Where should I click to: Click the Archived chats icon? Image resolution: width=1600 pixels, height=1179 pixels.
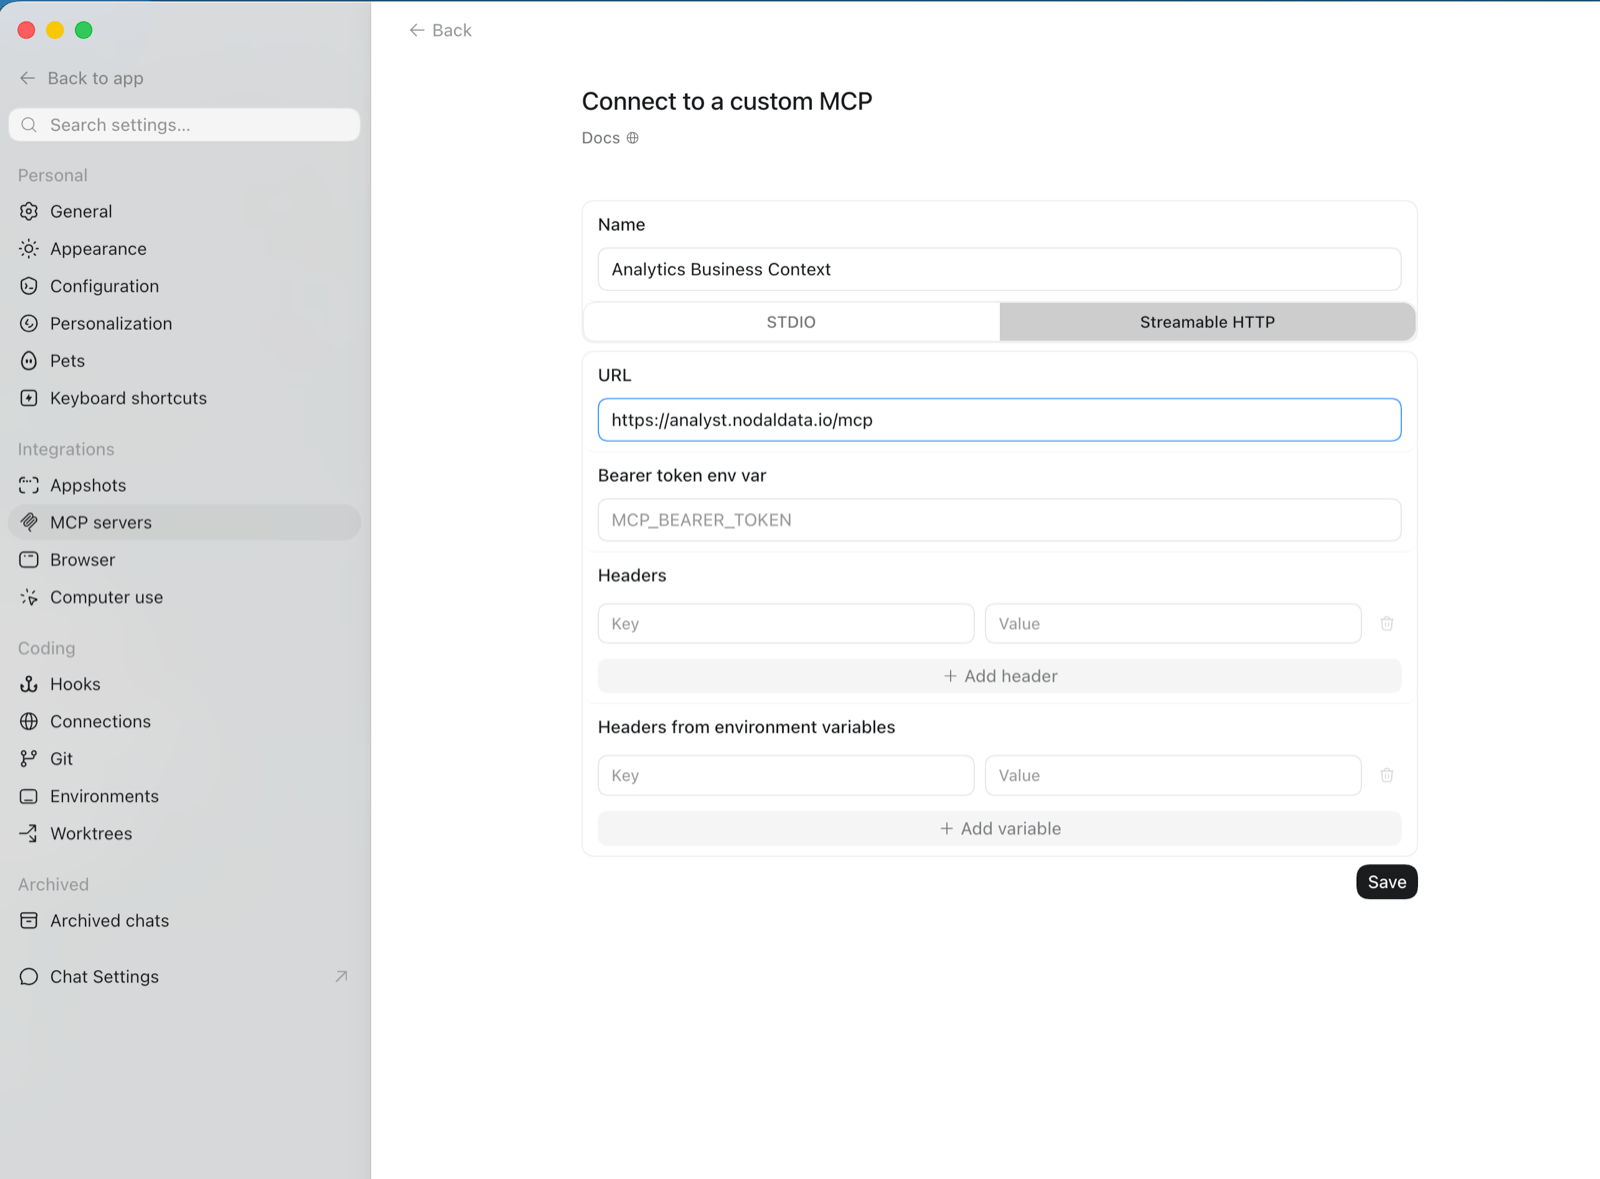(29, 920)
